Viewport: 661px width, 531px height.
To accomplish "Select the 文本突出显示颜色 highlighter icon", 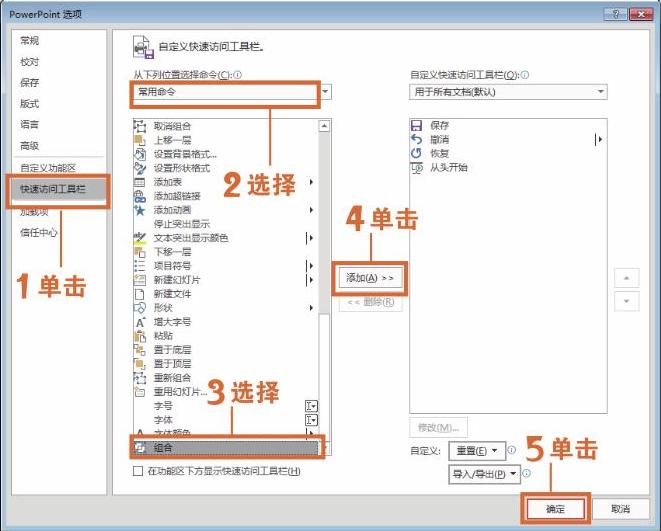I will (x=140, y=238).
